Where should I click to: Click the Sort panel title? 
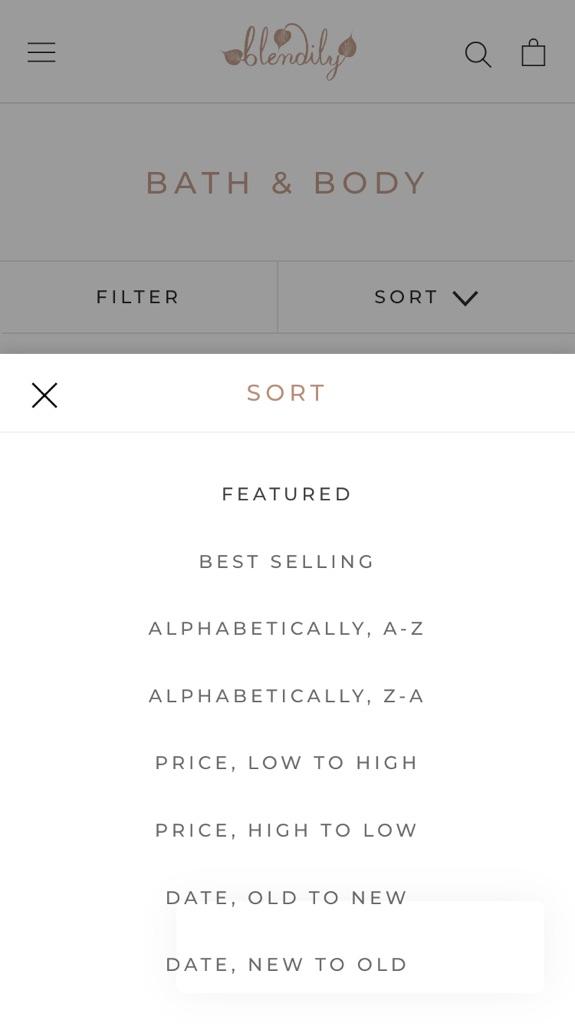point(286,393)
